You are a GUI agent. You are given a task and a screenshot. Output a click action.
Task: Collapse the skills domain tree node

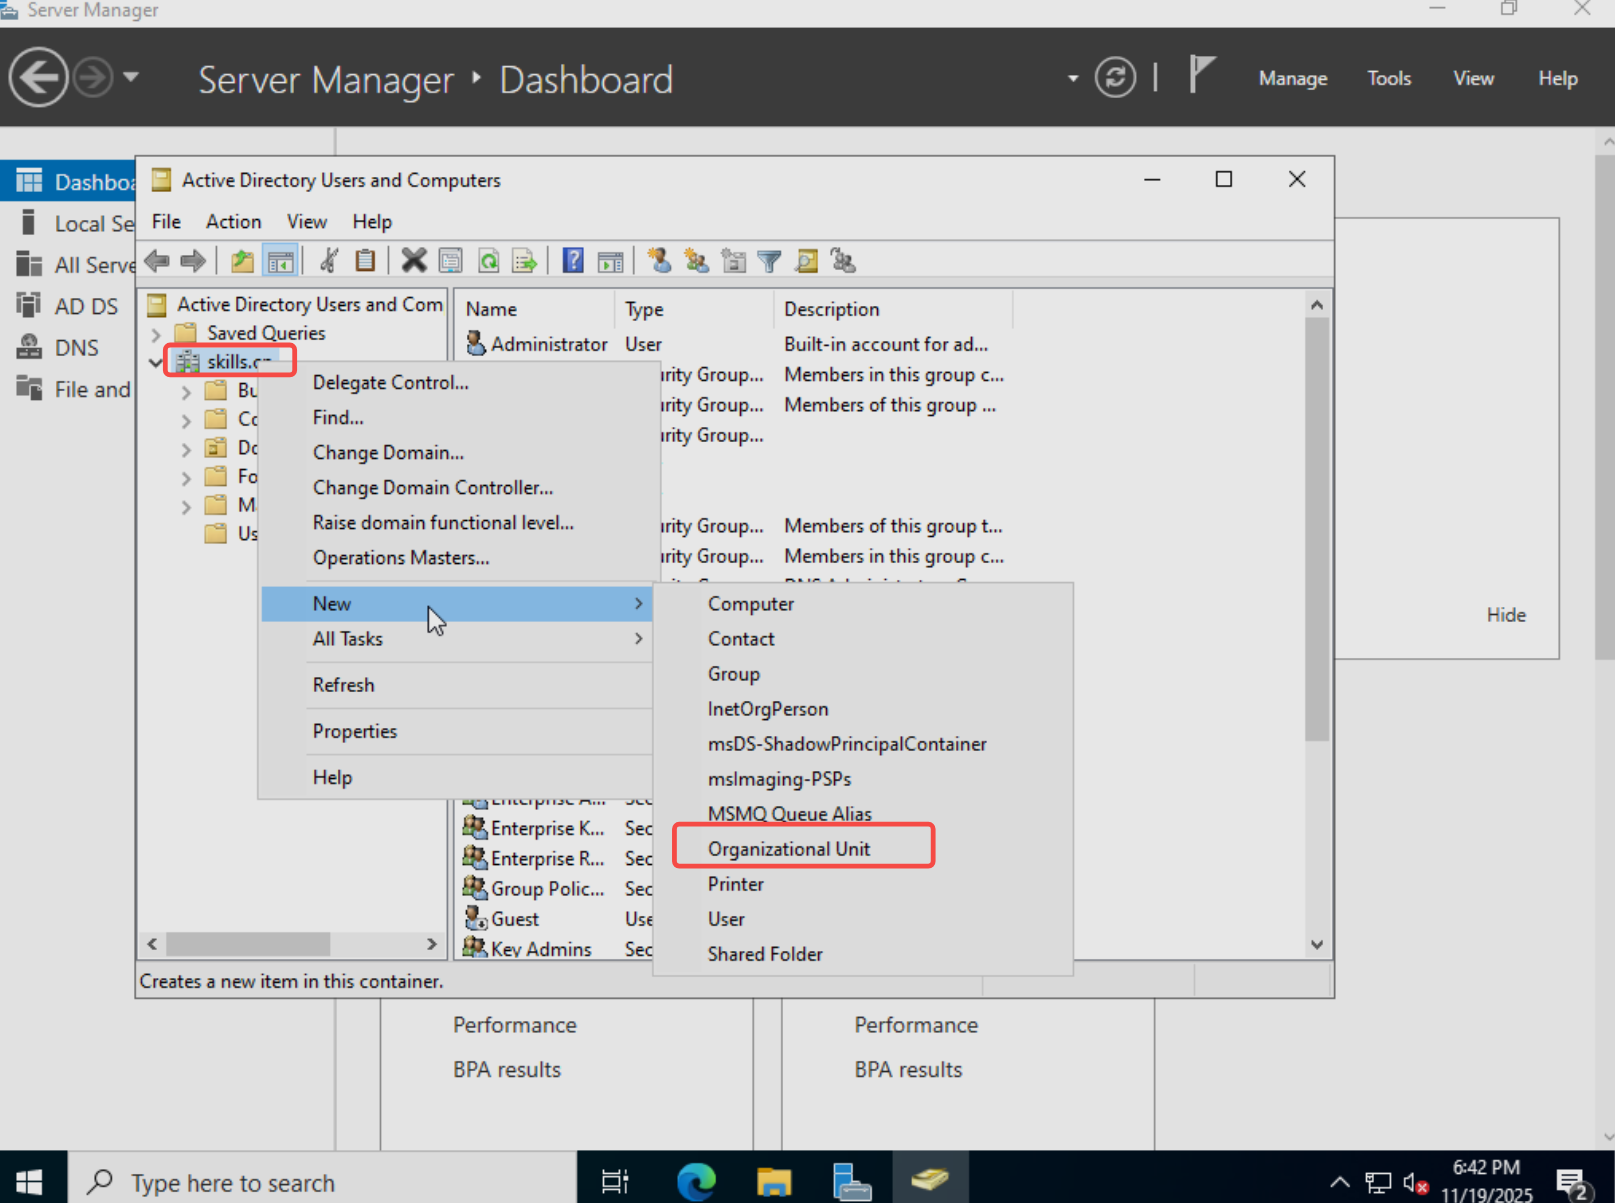pyautogui.click(x=156, y=362)
